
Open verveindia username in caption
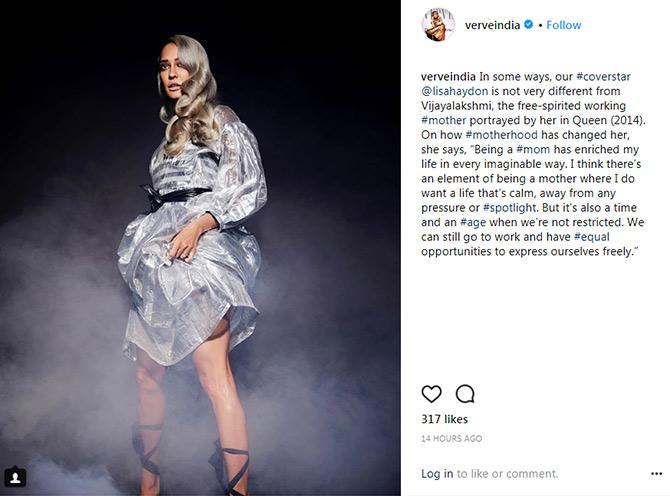point(448,77)
